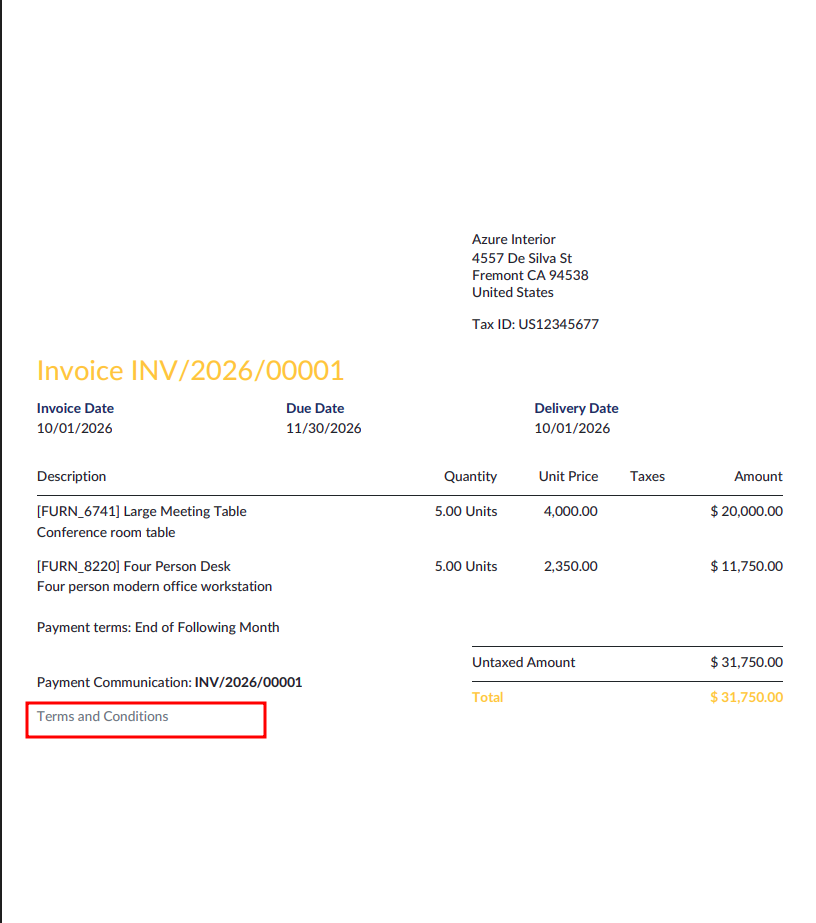Click the Delivery Date label
This screenshot has height=923, width=816.
[x=576, y=409]
